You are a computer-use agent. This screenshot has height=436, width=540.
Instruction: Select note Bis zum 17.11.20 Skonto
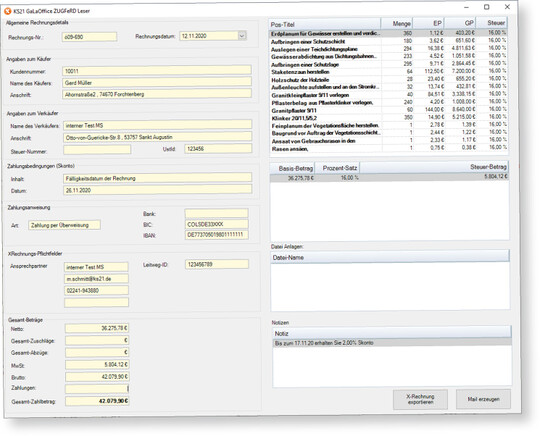pos(392,343)
